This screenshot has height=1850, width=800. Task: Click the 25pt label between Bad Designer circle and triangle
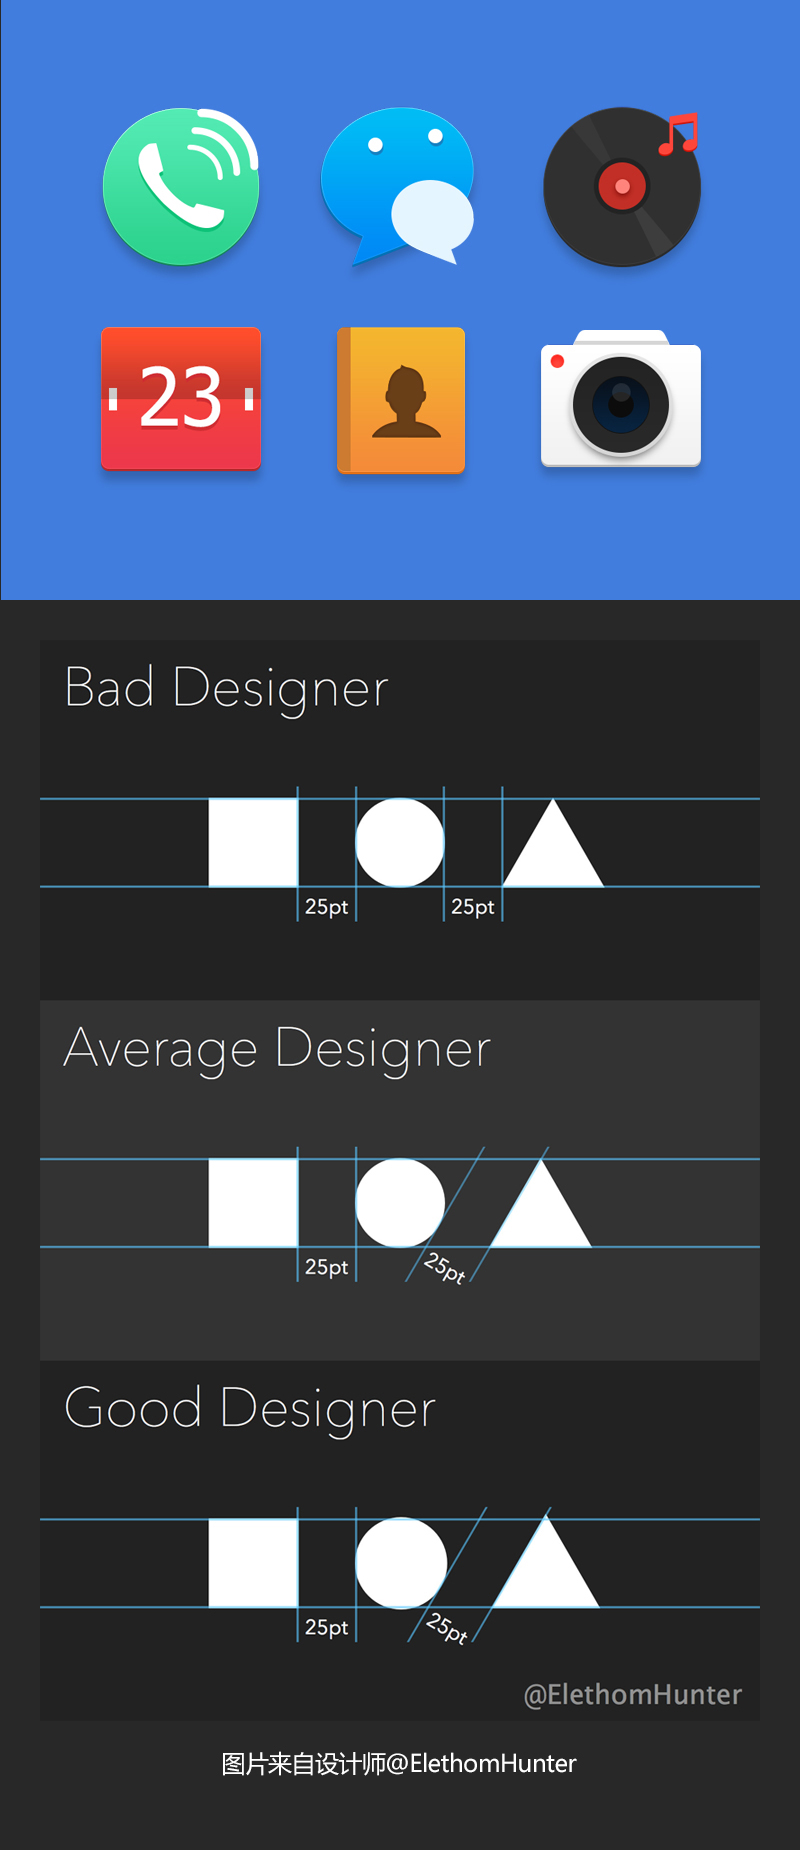(x=472, y=907)
